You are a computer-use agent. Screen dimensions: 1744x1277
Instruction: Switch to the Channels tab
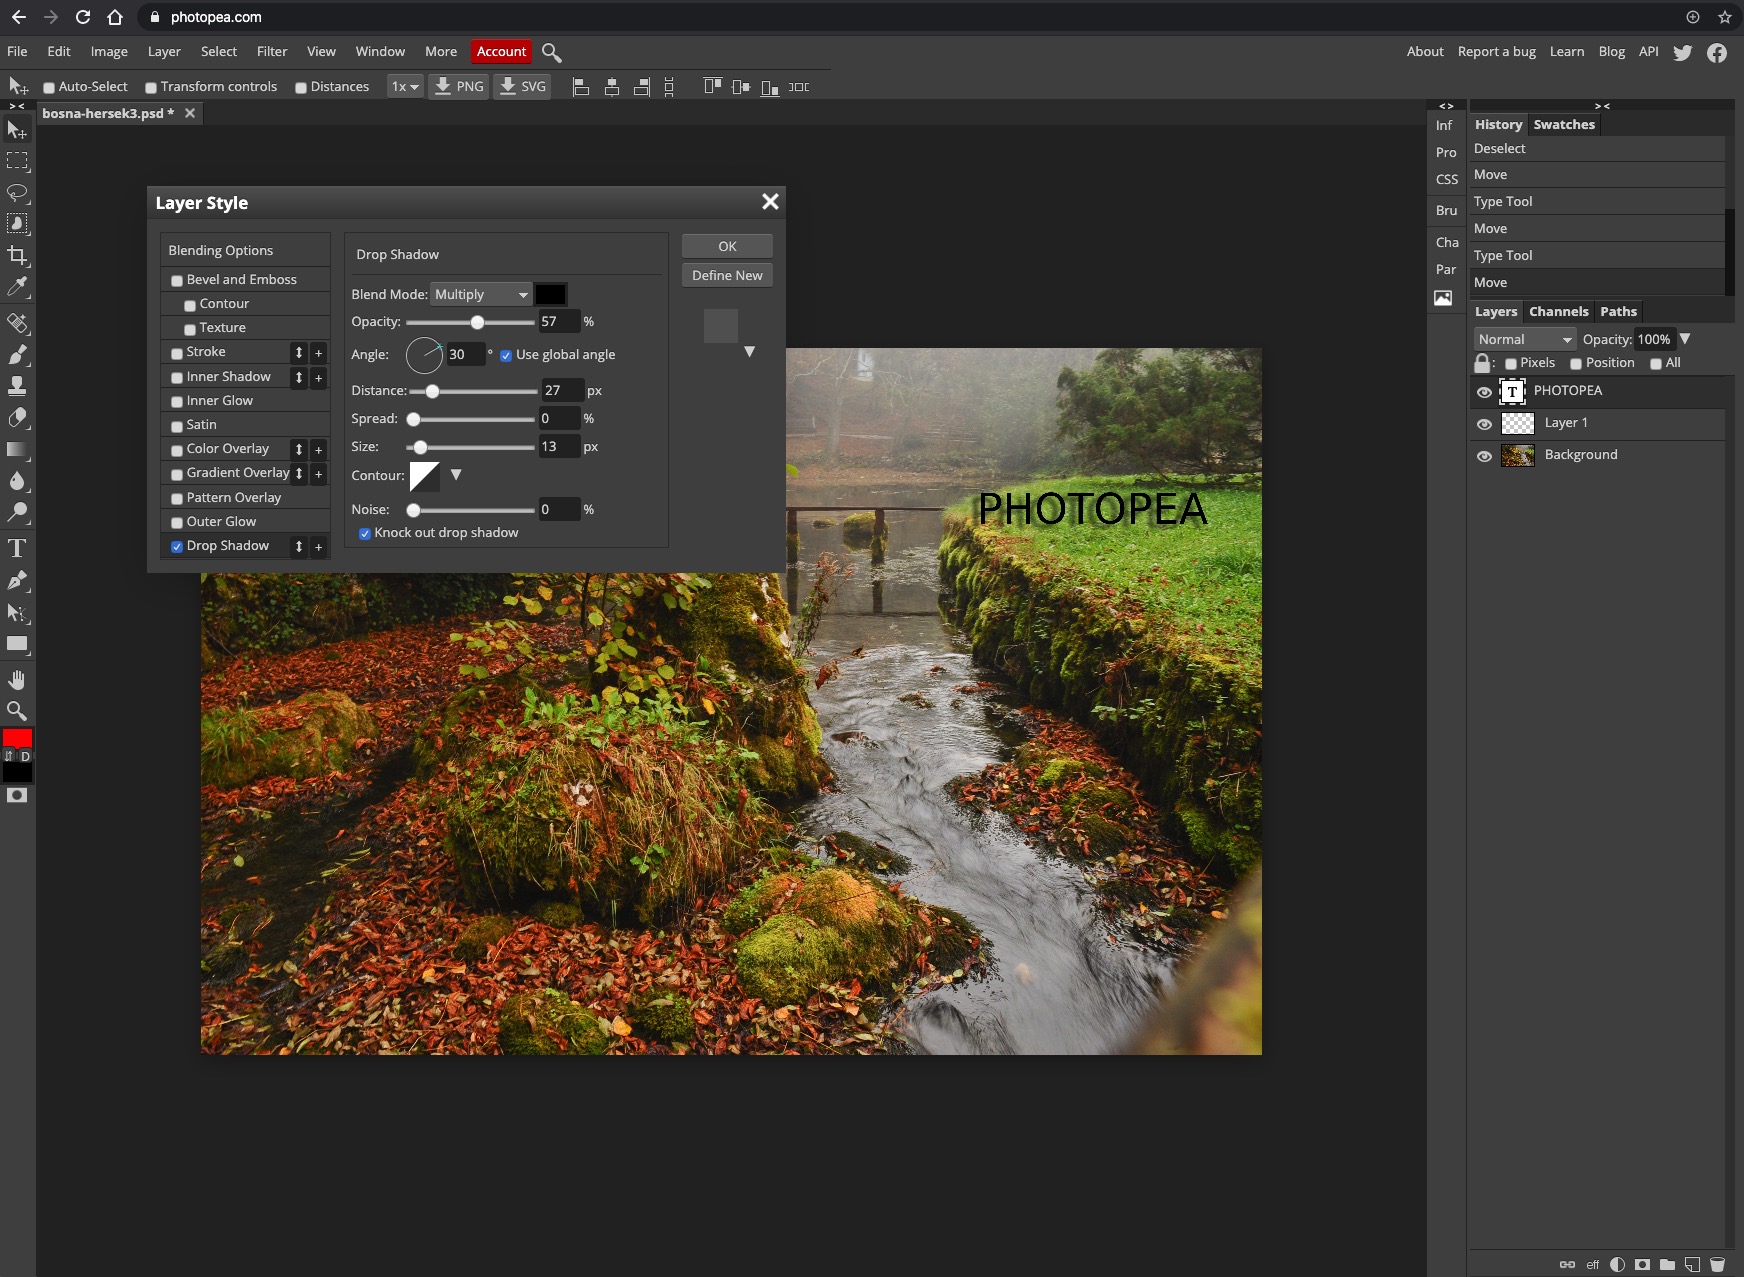click(x=1558, y=312)
